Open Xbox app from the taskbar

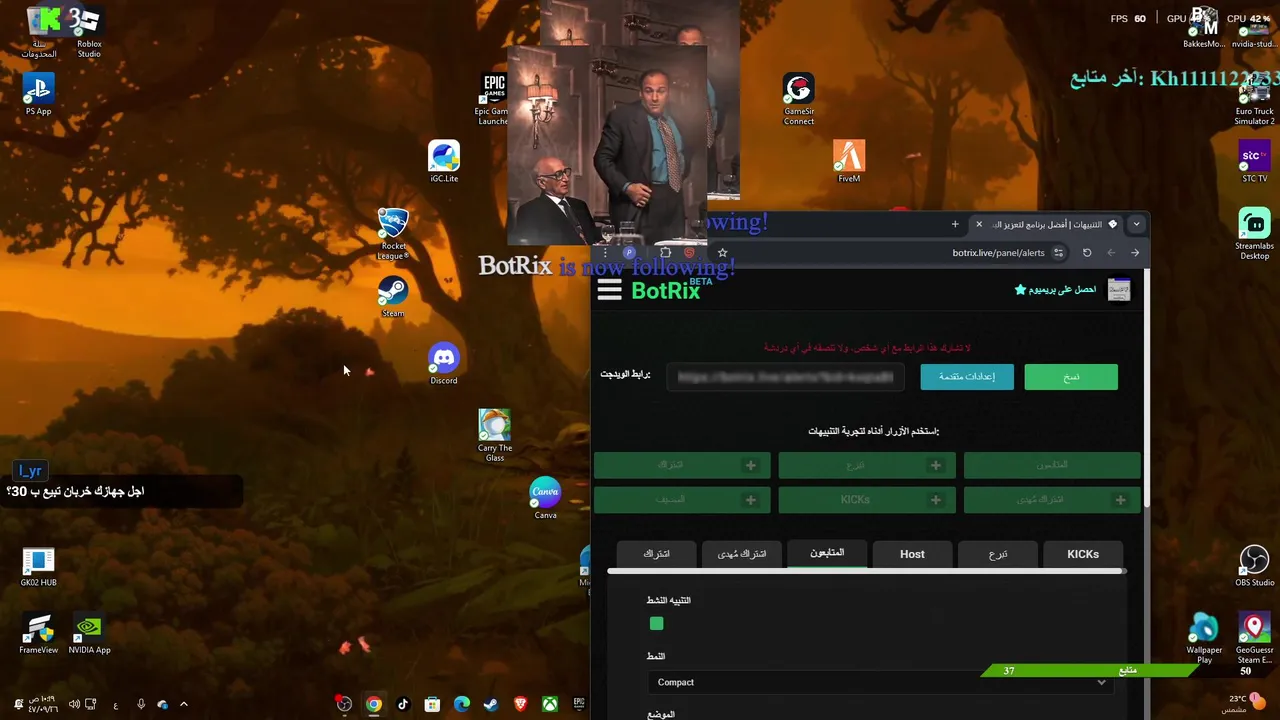pos(550,704)
